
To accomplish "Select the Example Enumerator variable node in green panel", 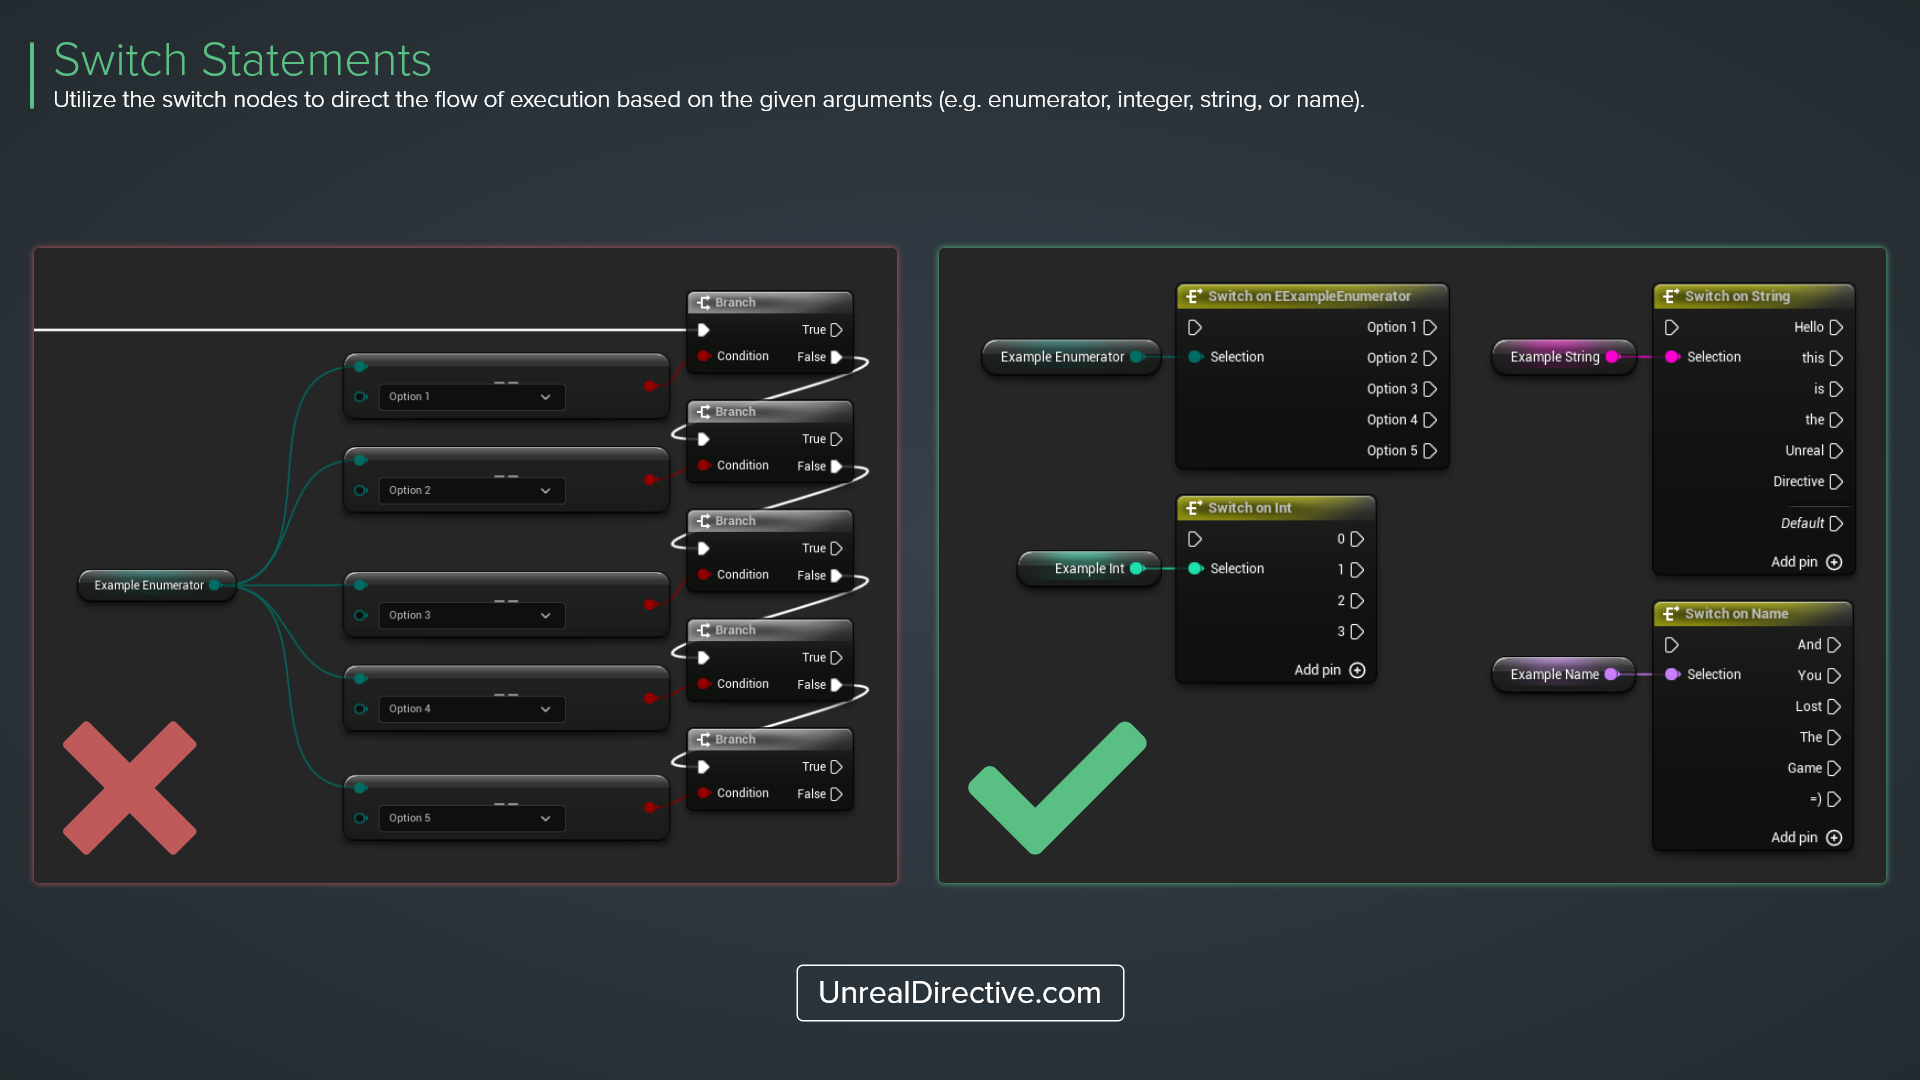I will [x=1062, y=357].
